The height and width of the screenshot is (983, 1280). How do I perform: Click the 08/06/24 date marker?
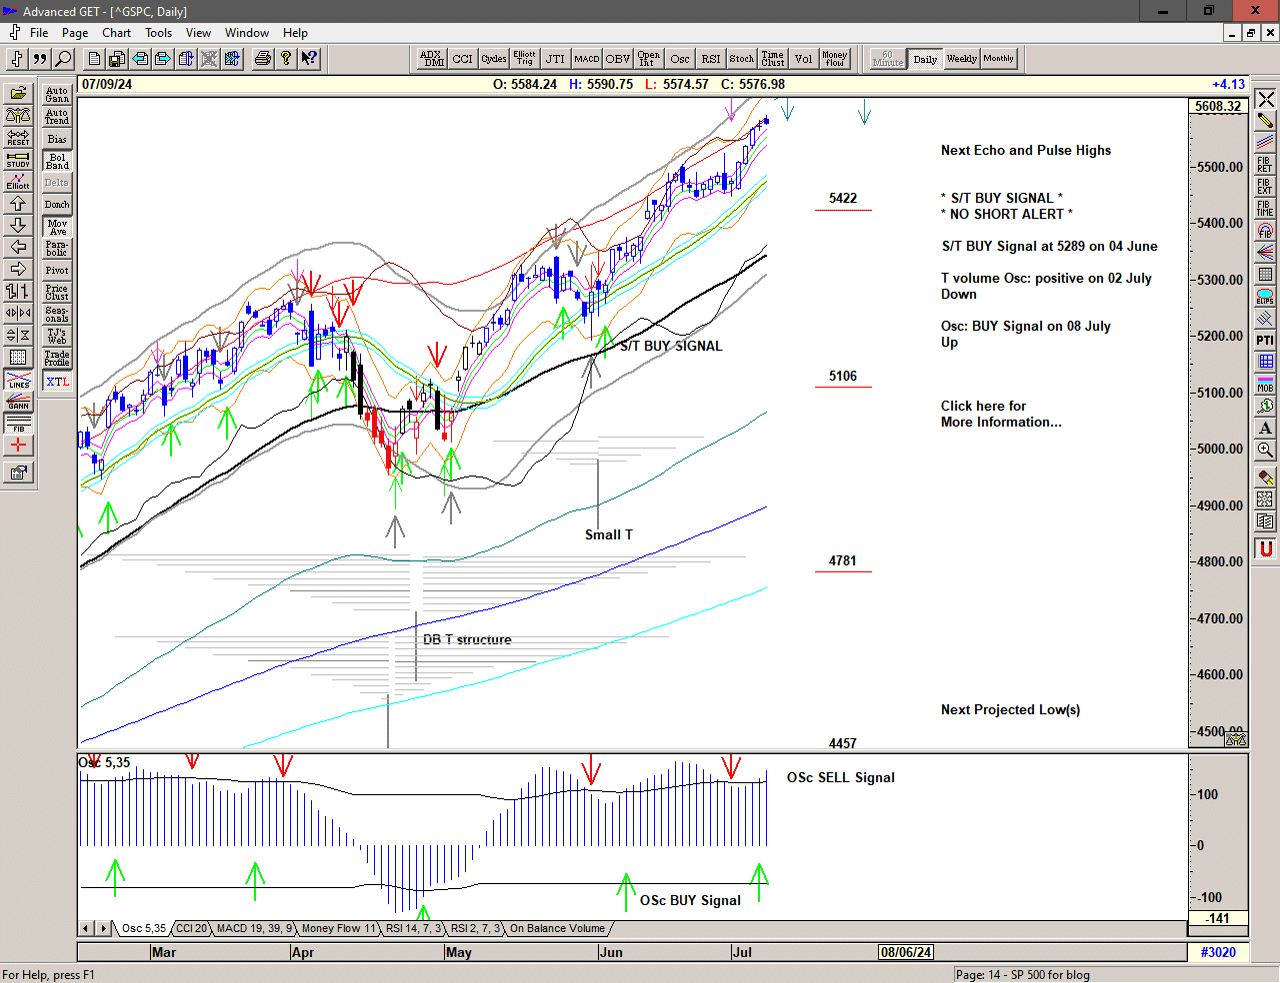point(906,952)
